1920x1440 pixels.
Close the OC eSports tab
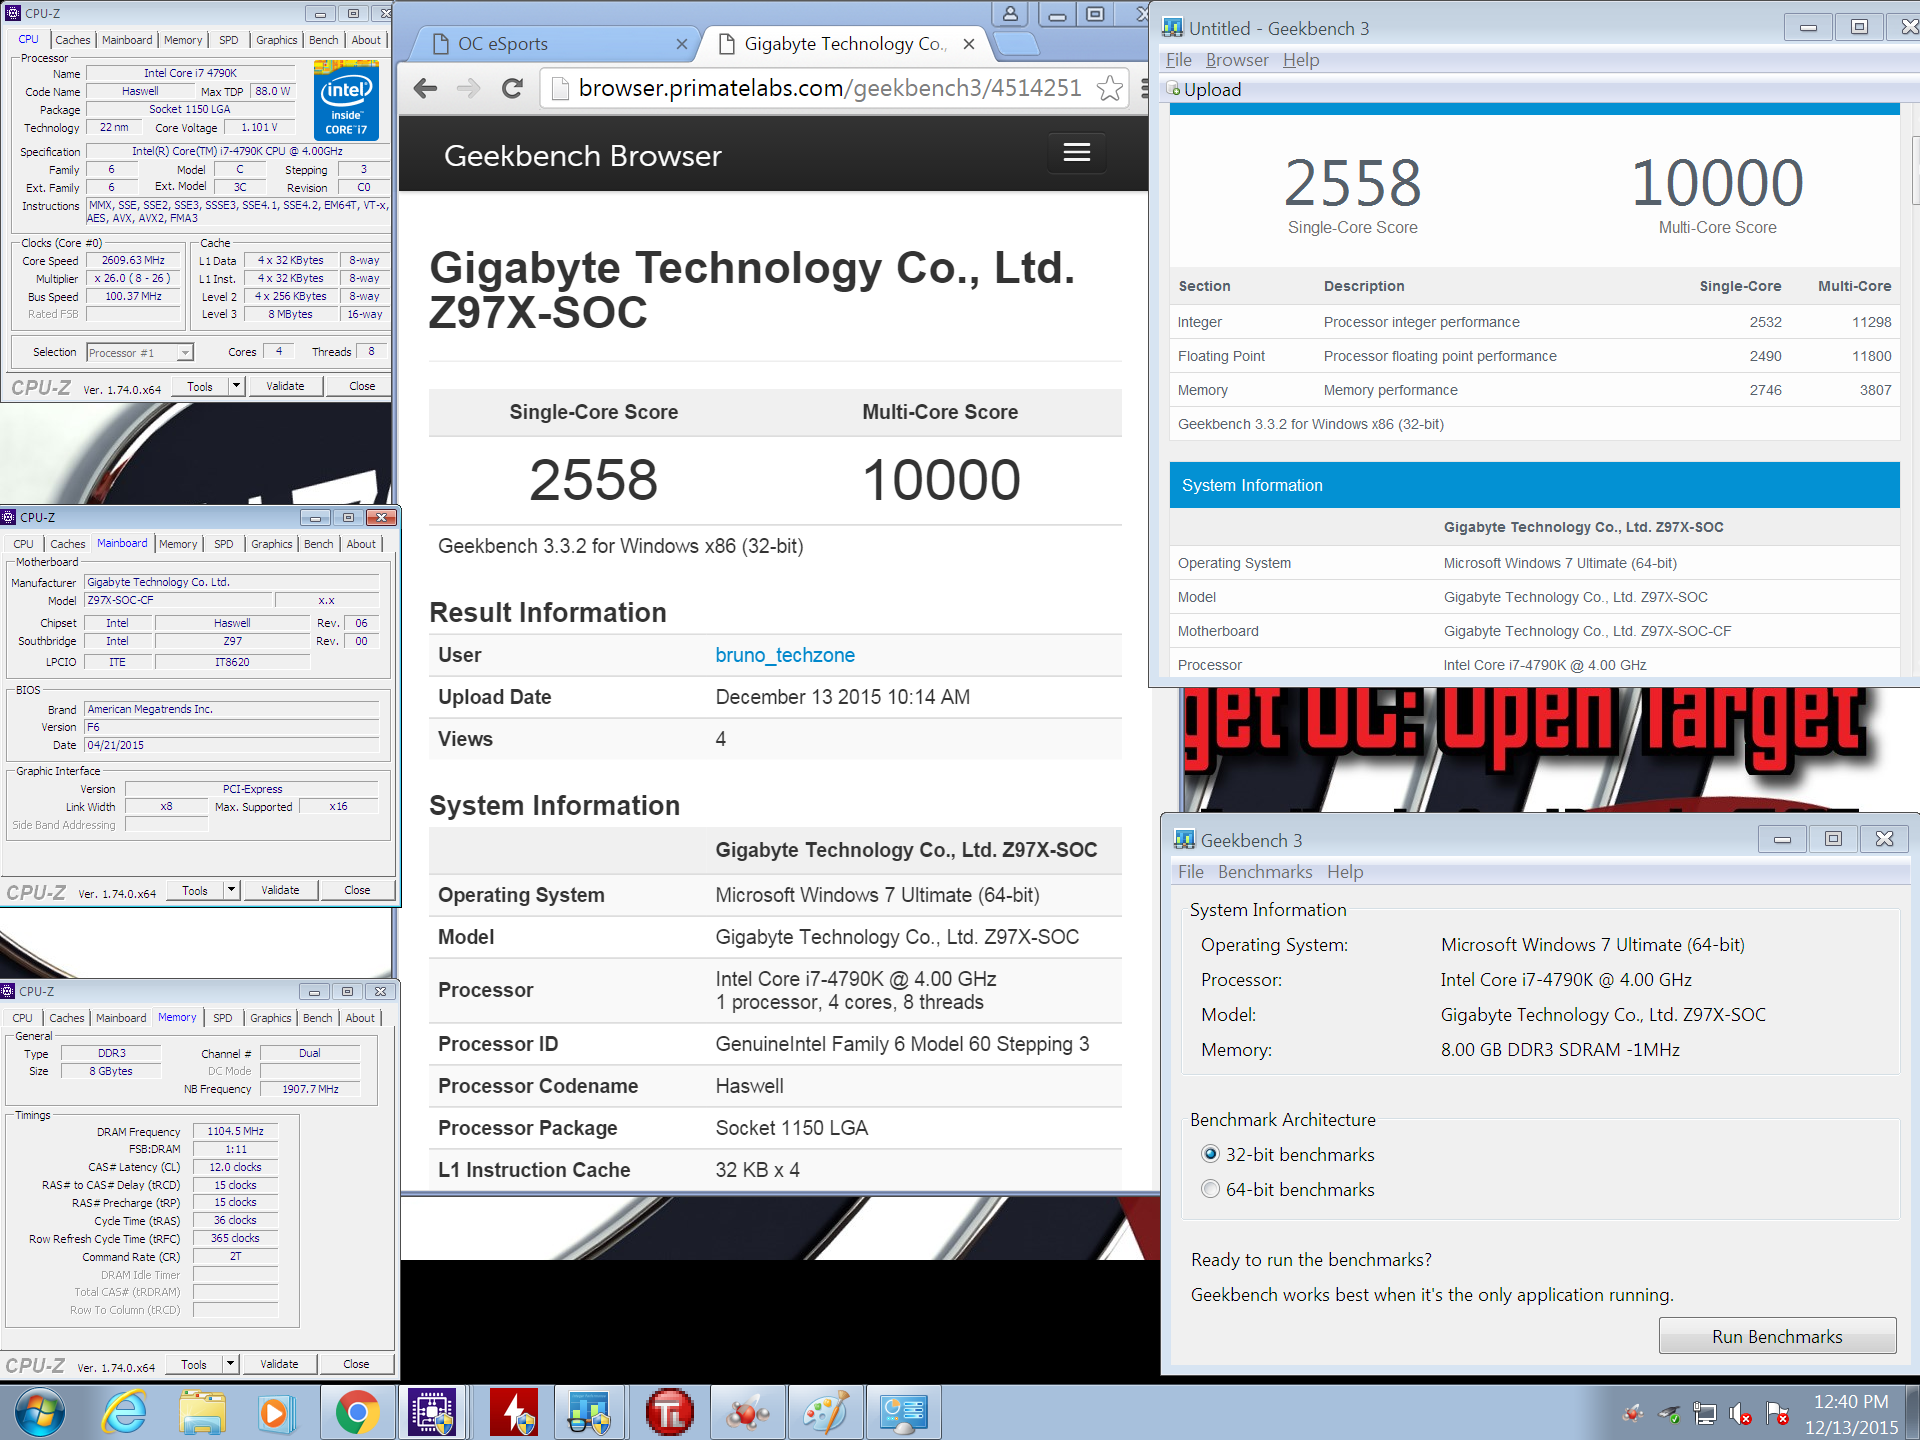coord(681,44)
